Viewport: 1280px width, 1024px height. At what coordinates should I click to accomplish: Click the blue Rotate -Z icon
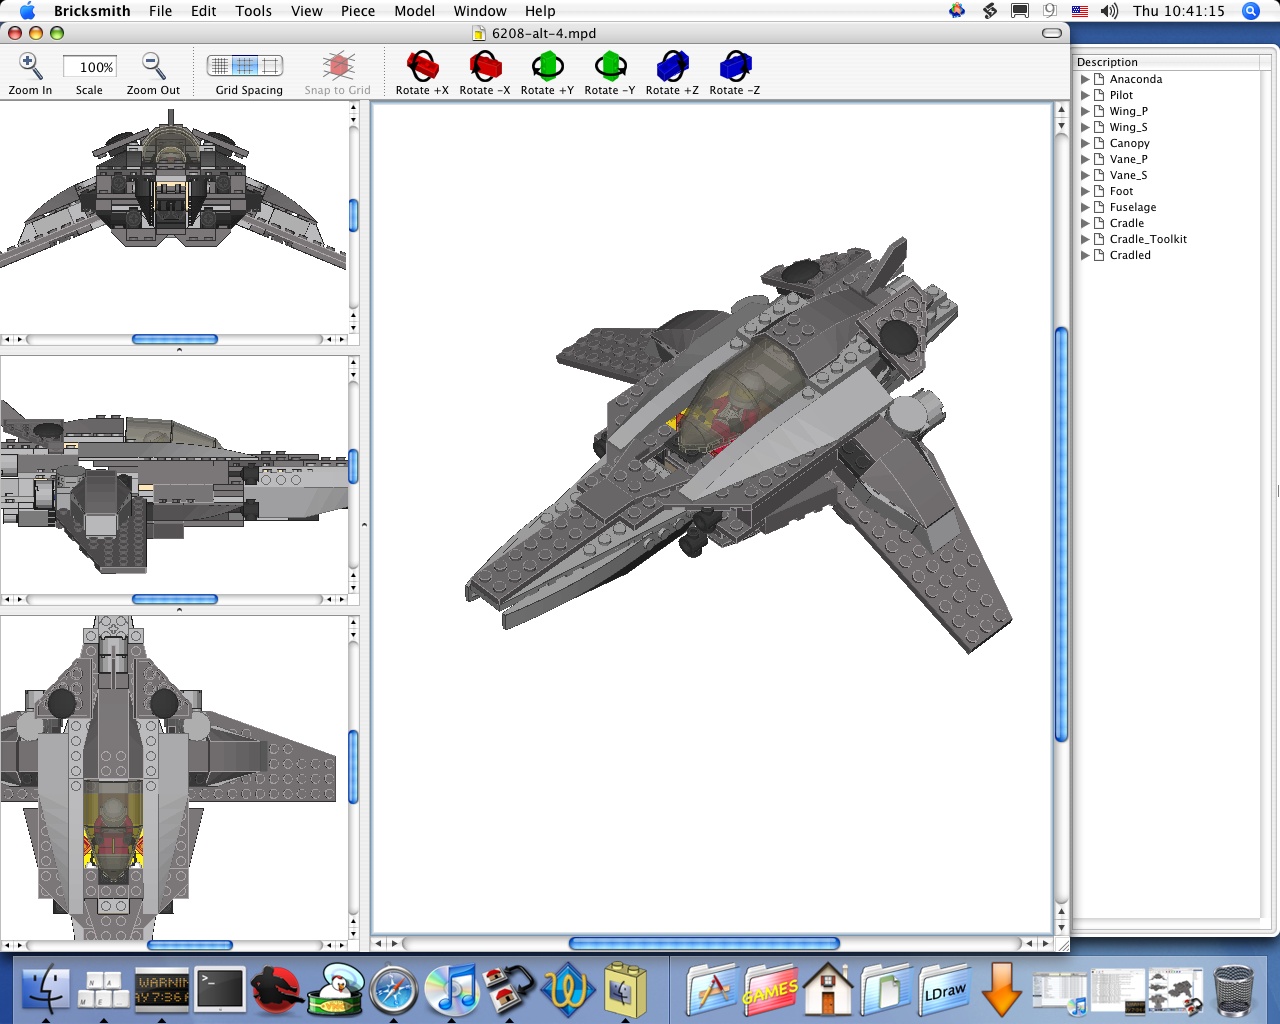[x=735, y=67]
